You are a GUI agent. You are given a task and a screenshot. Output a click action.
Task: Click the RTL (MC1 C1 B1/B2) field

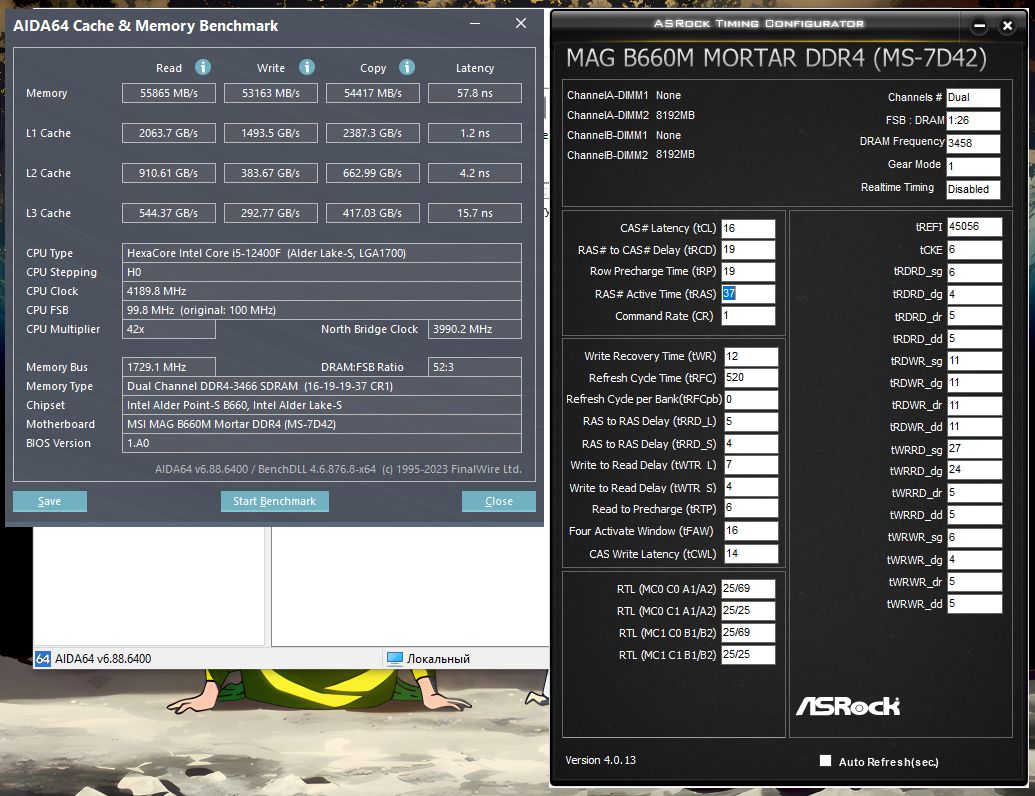coord(748,655)
